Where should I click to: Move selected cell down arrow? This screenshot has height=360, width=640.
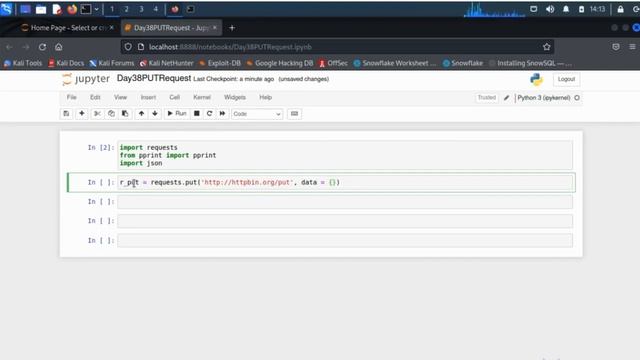(155, 113)
